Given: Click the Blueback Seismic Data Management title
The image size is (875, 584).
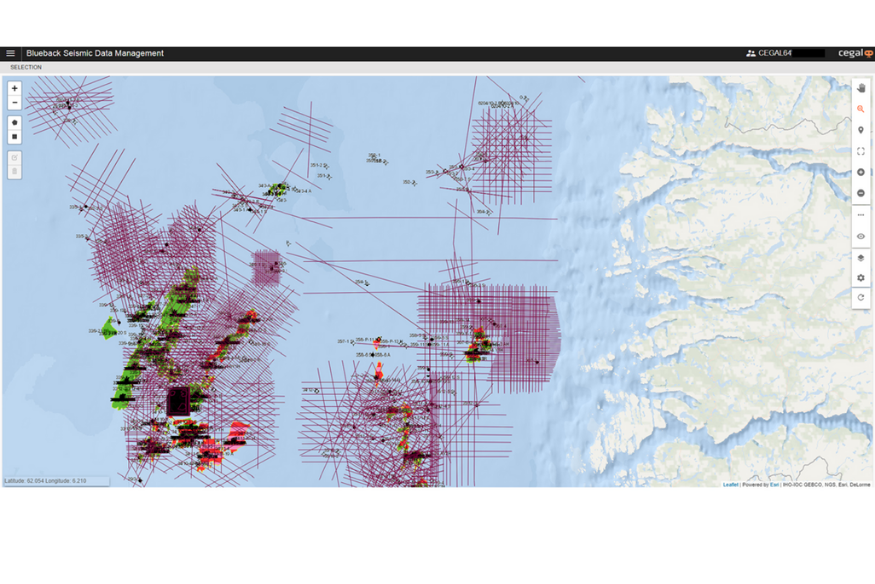Looking at the screenshot, I should pos(95,54).
